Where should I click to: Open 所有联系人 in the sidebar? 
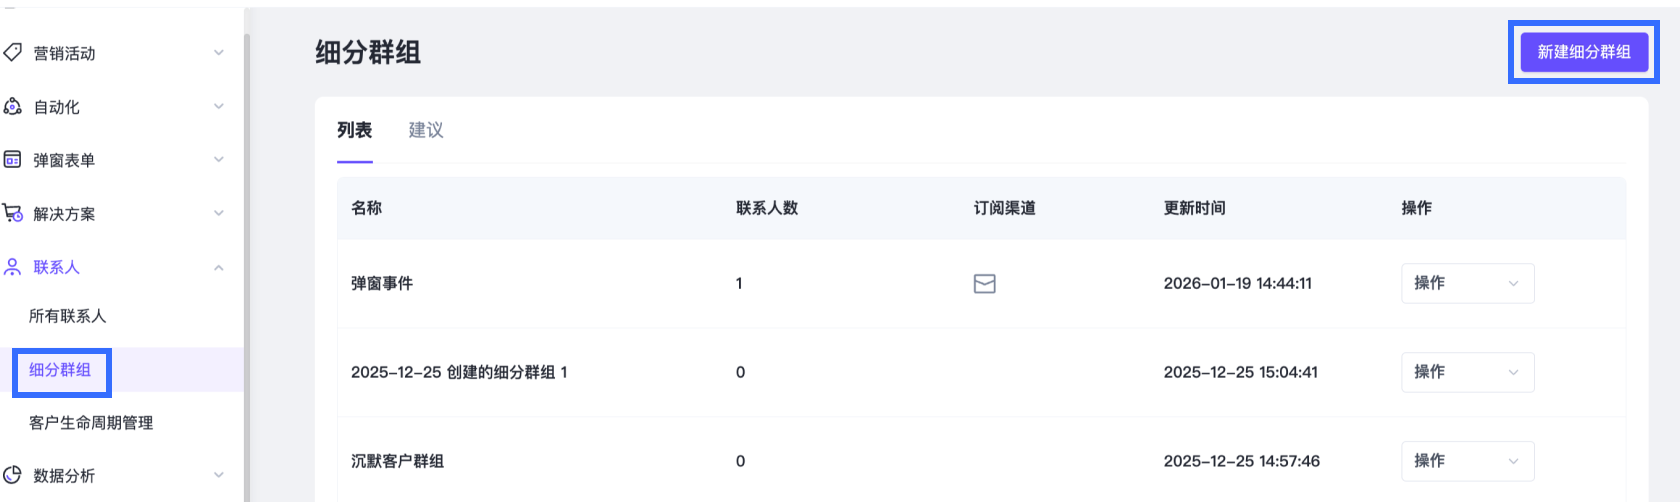click(68, 316)
